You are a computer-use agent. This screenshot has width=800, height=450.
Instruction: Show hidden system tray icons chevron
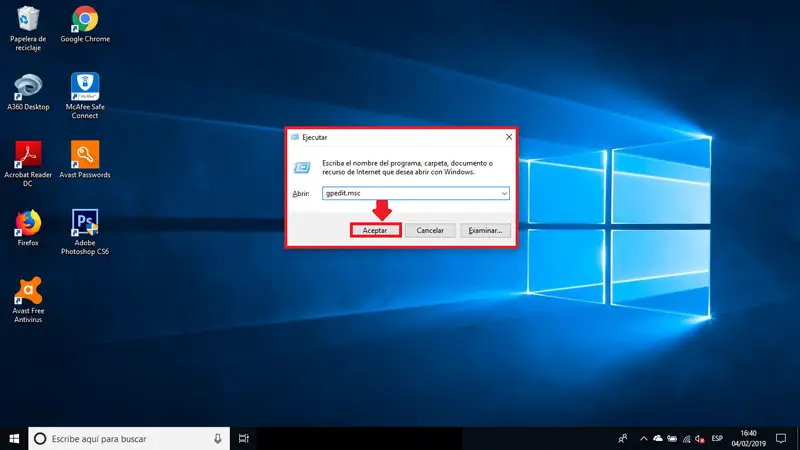[643, 438]
